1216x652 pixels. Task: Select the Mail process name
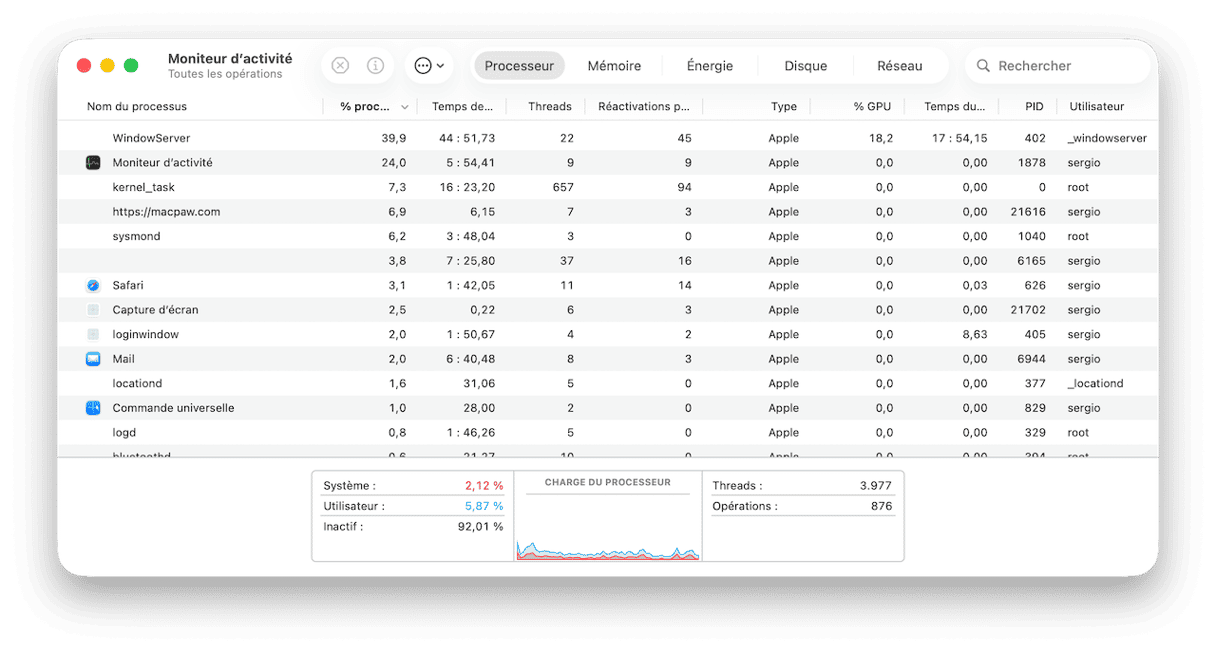(124, 359)
